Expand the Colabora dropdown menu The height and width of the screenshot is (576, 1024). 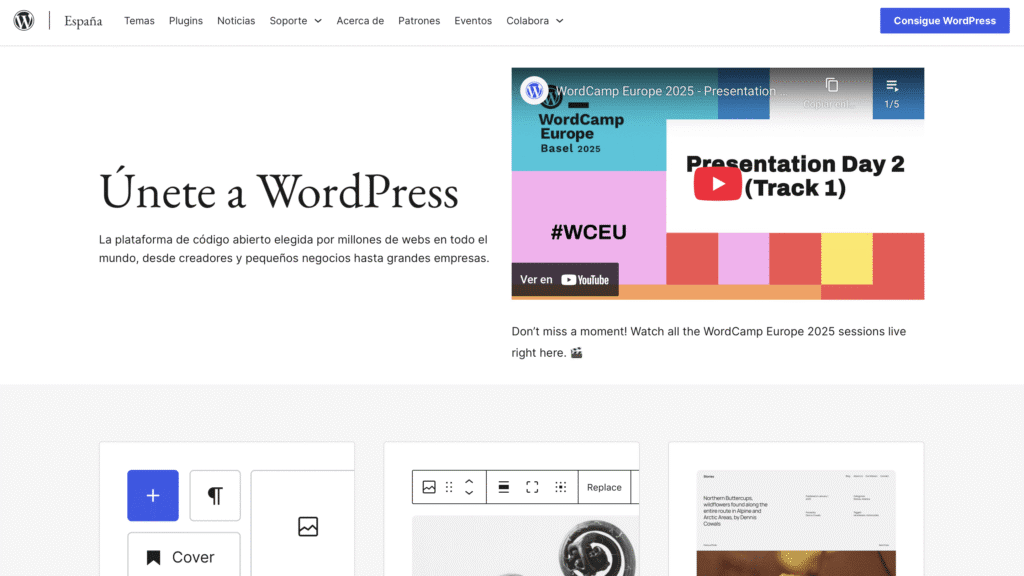pyautogui.click(x=534, y=21)
